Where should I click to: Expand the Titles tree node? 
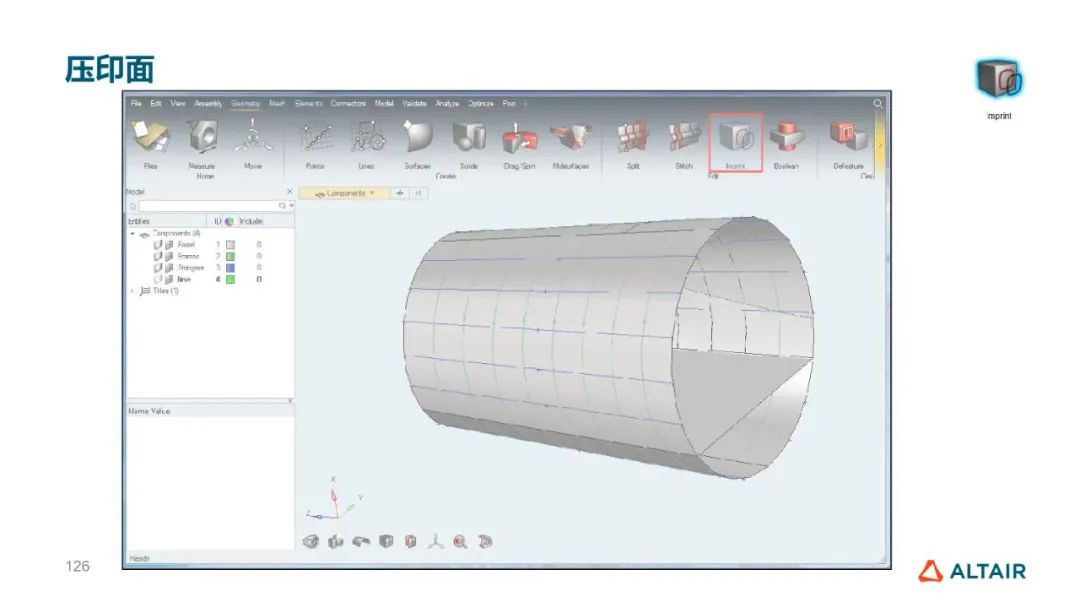tap(132, 291)
